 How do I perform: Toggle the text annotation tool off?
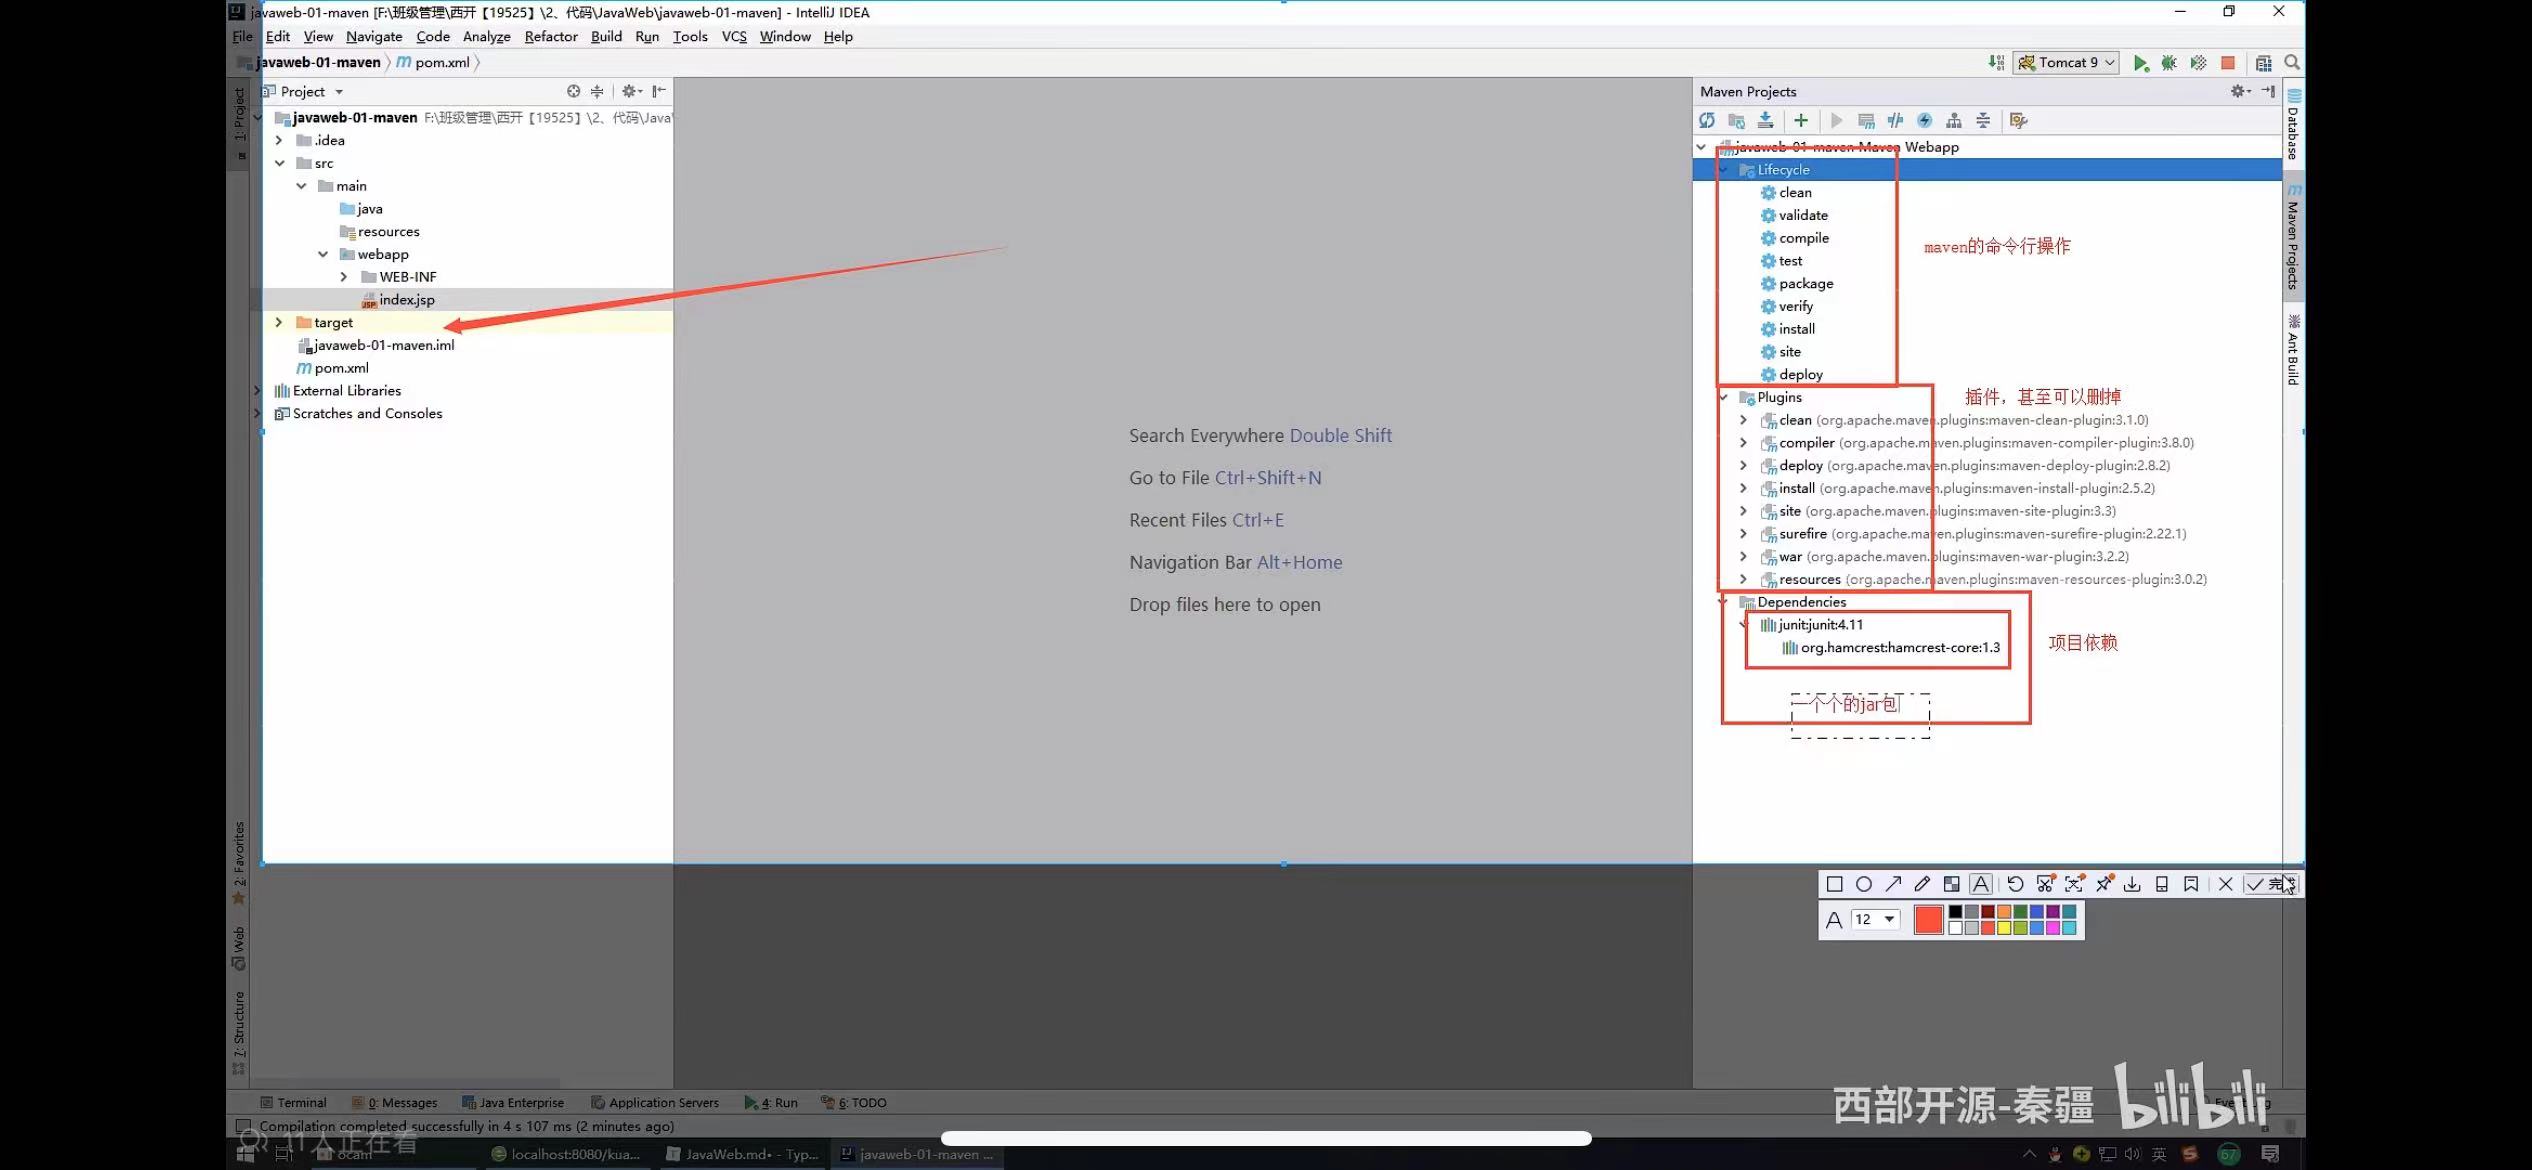pos(1981,884)
